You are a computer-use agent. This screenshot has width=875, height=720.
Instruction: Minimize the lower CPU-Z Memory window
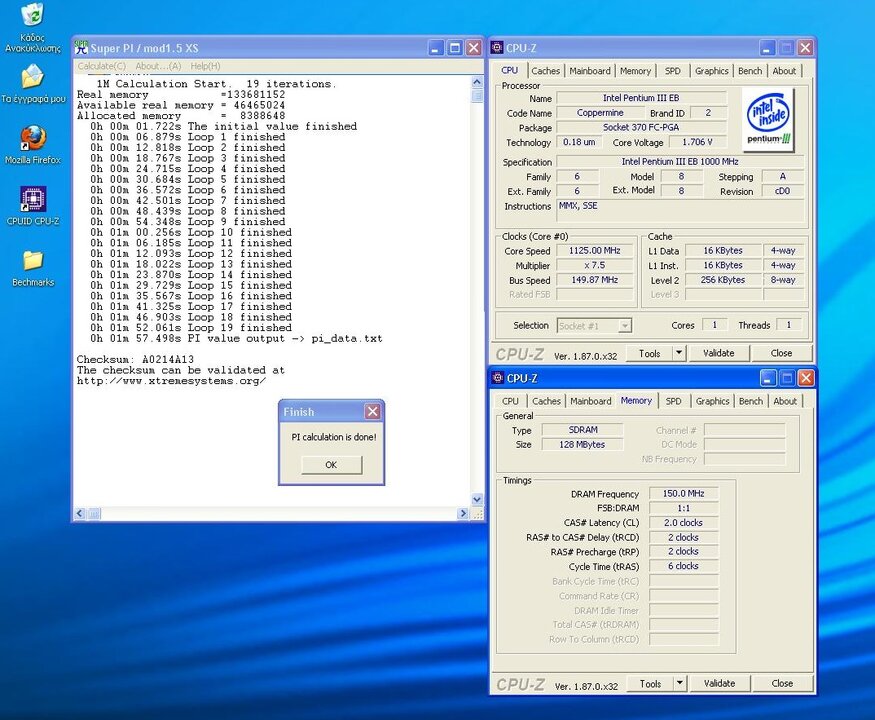(768, 378)
